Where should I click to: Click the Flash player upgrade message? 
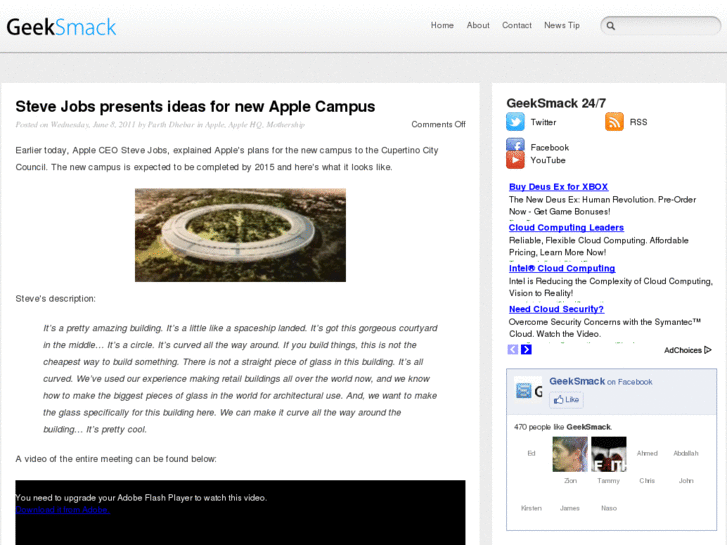pos(141,498)
